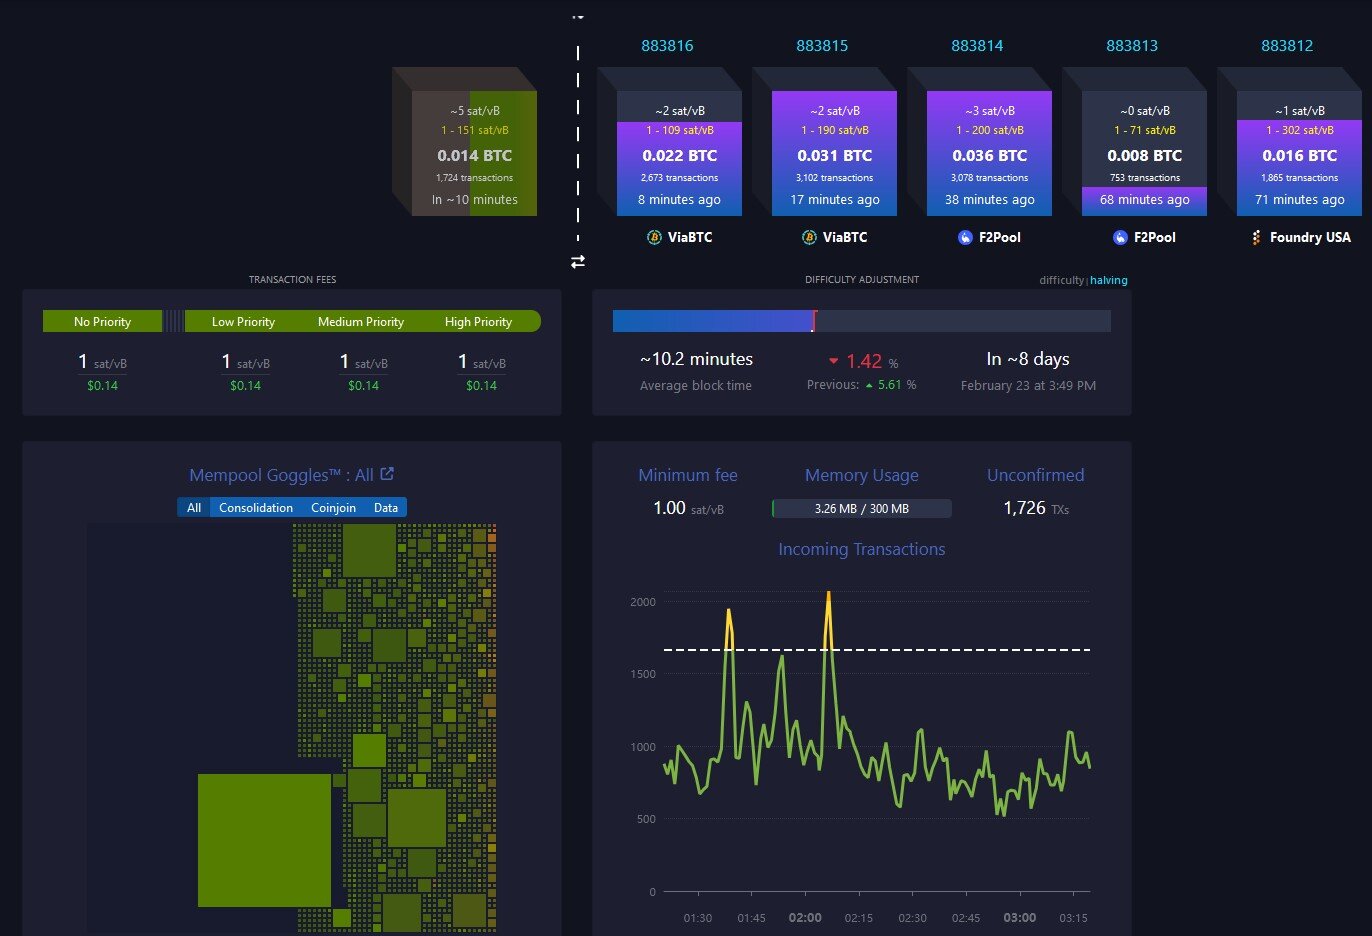
Task: Open the Mempool Goggles external link icon
Action: 388,474
